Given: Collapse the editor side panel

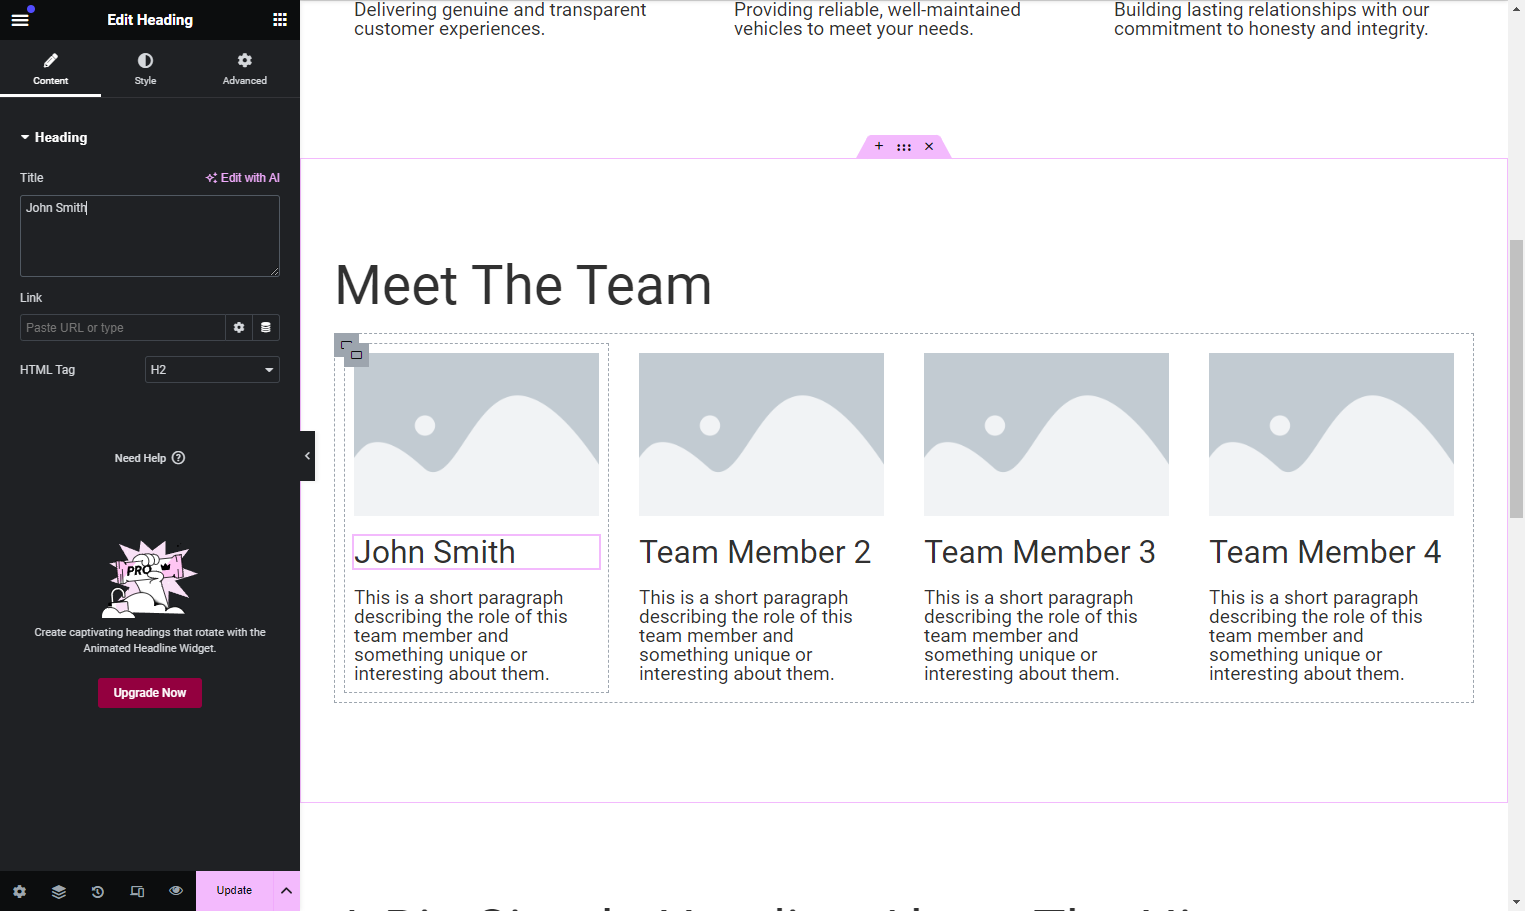Looking at the screenshot, I should (x=307, y=456).
